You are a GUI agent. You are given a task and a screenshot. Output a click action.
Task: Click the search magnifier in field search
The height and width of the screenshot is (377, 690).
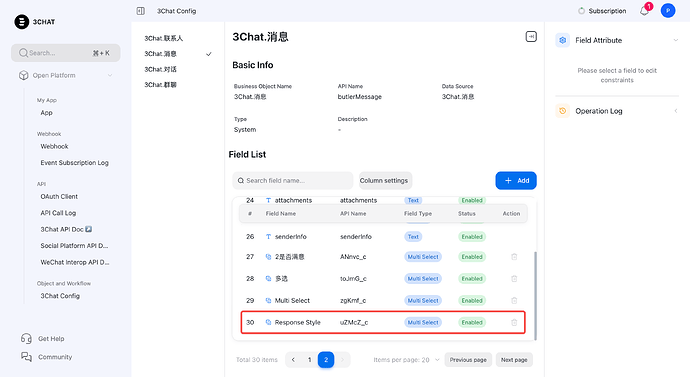click(241, 180)
